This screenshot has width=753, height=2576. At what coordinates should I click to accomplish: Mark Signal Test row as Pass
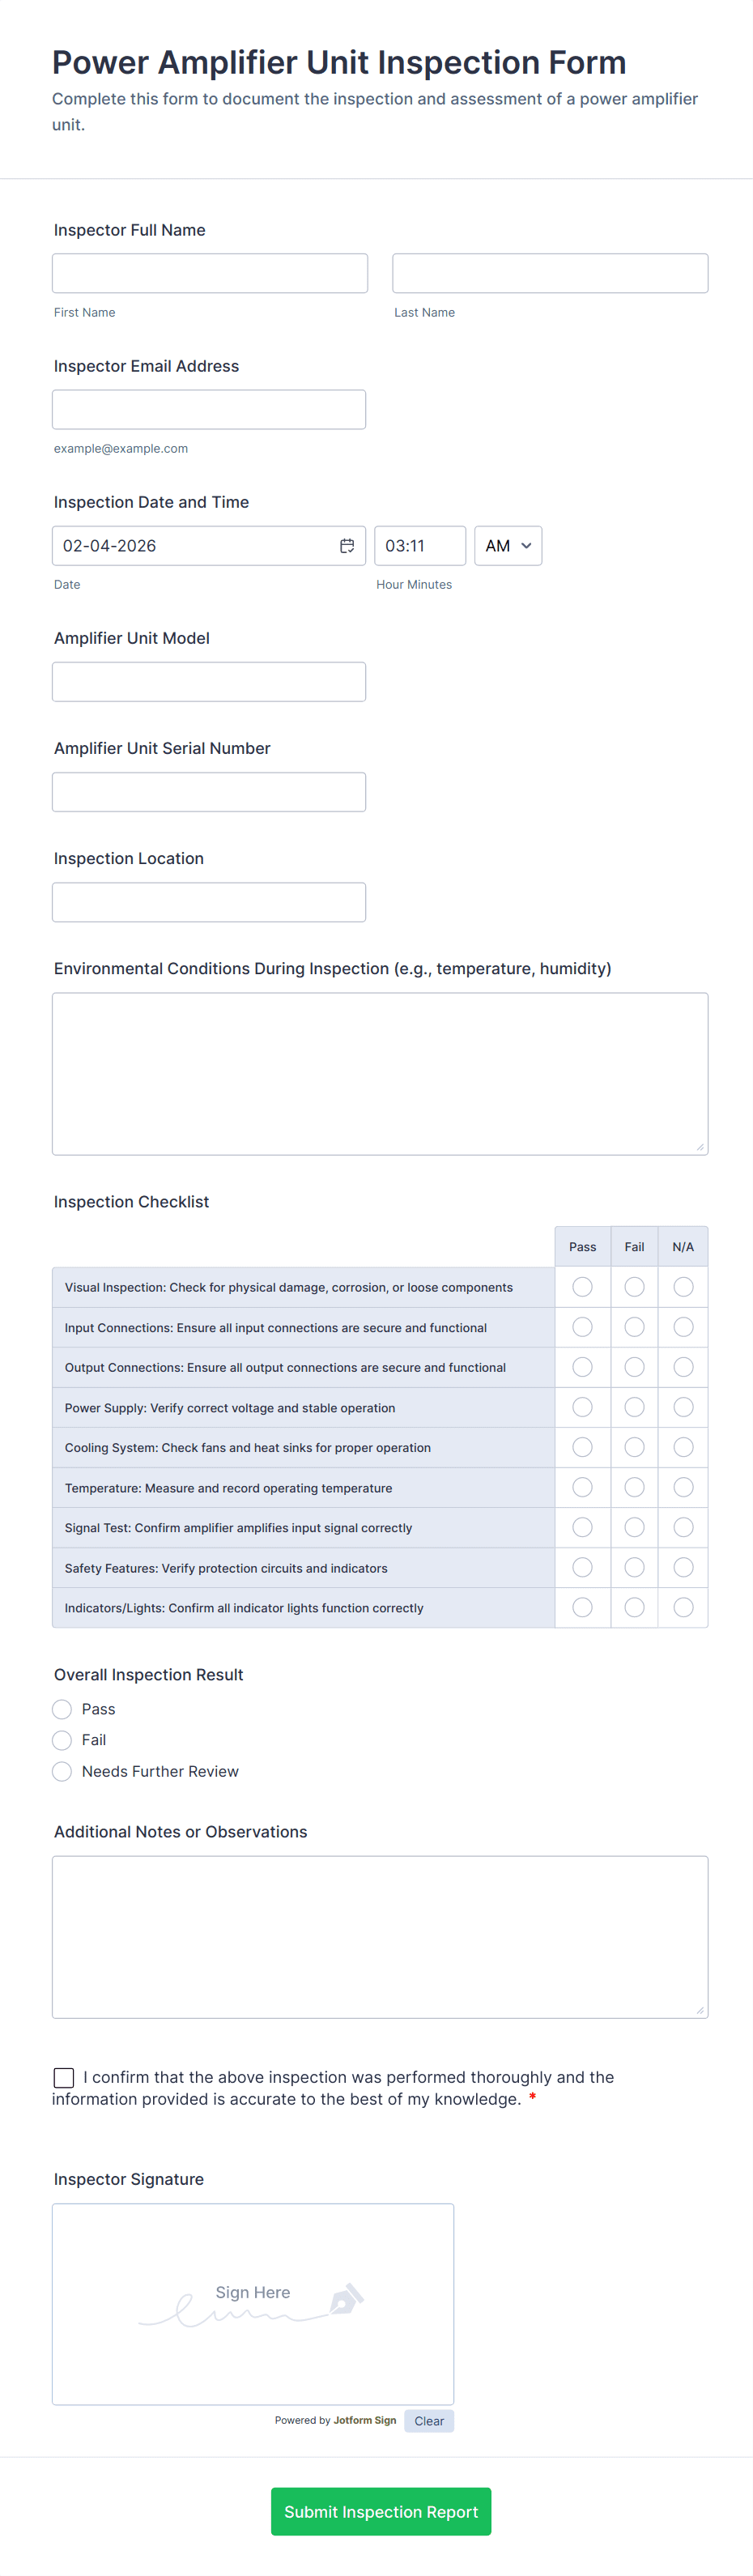[x=582, y=1527]
